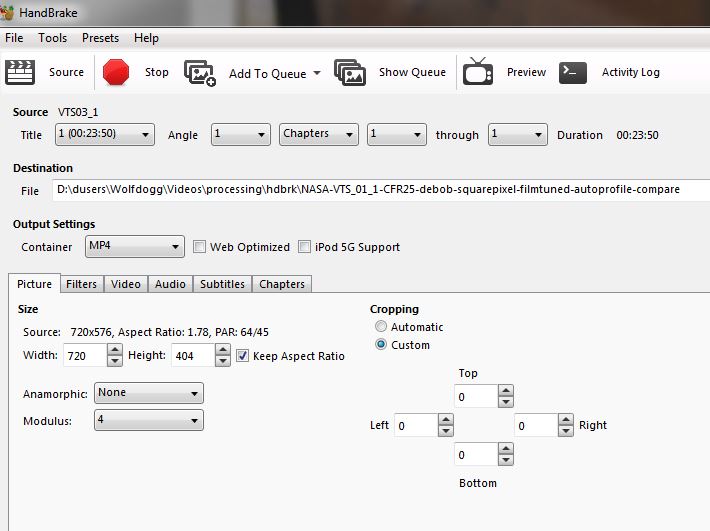The height and width of the screenshot is (531, 710).
Task: Select the Custom cropping radio button
Action: [381, 344]
